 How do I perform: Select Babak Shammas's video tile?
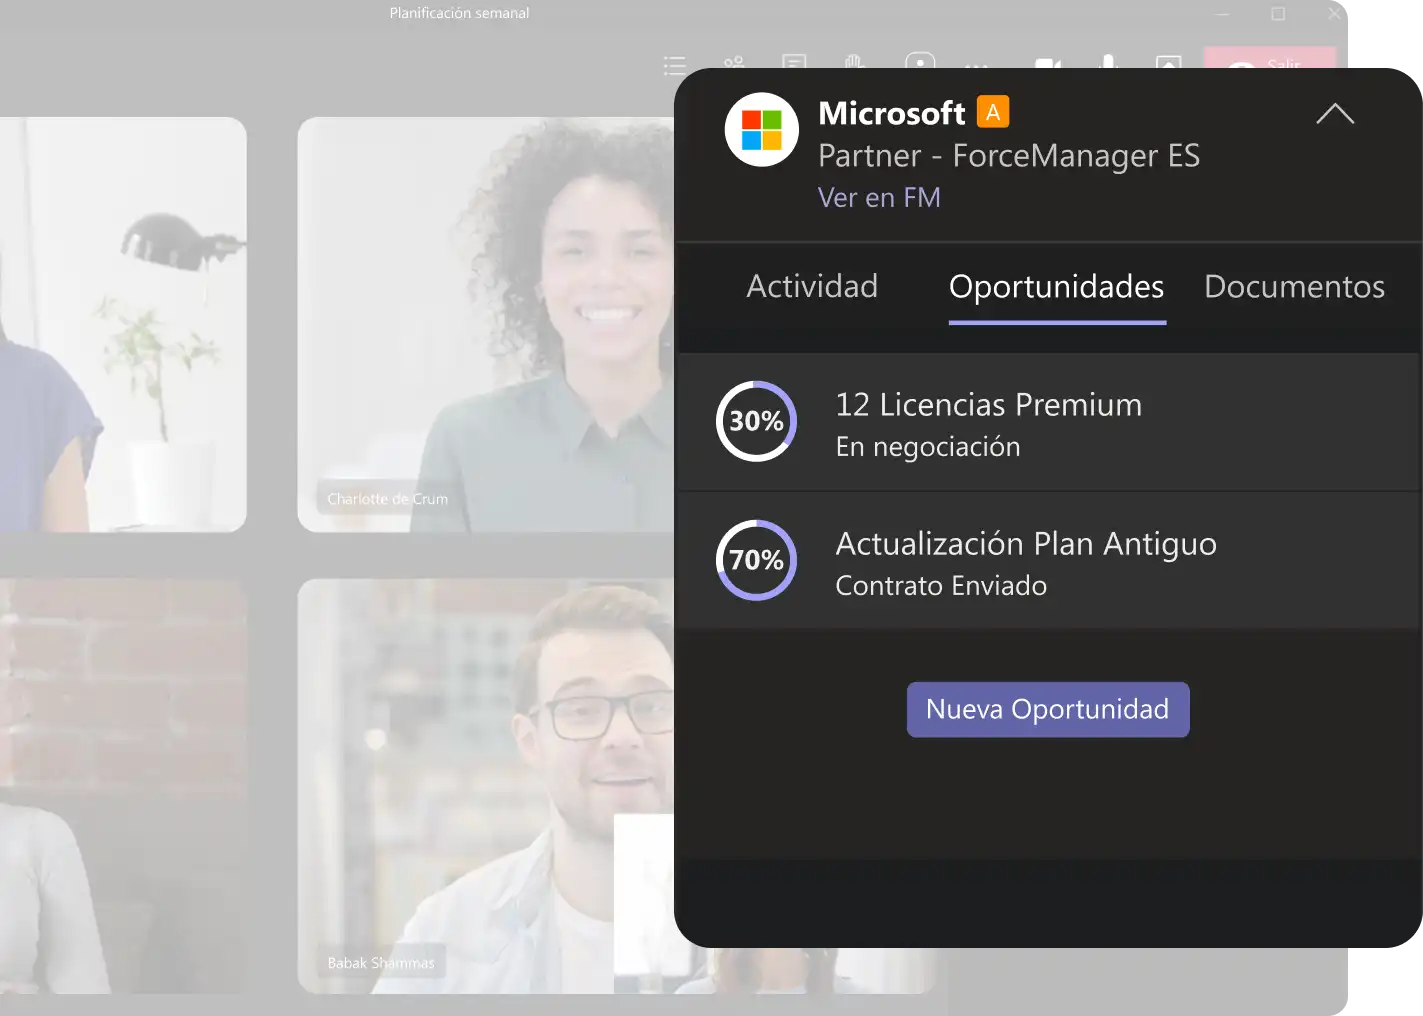click(486, 786)
